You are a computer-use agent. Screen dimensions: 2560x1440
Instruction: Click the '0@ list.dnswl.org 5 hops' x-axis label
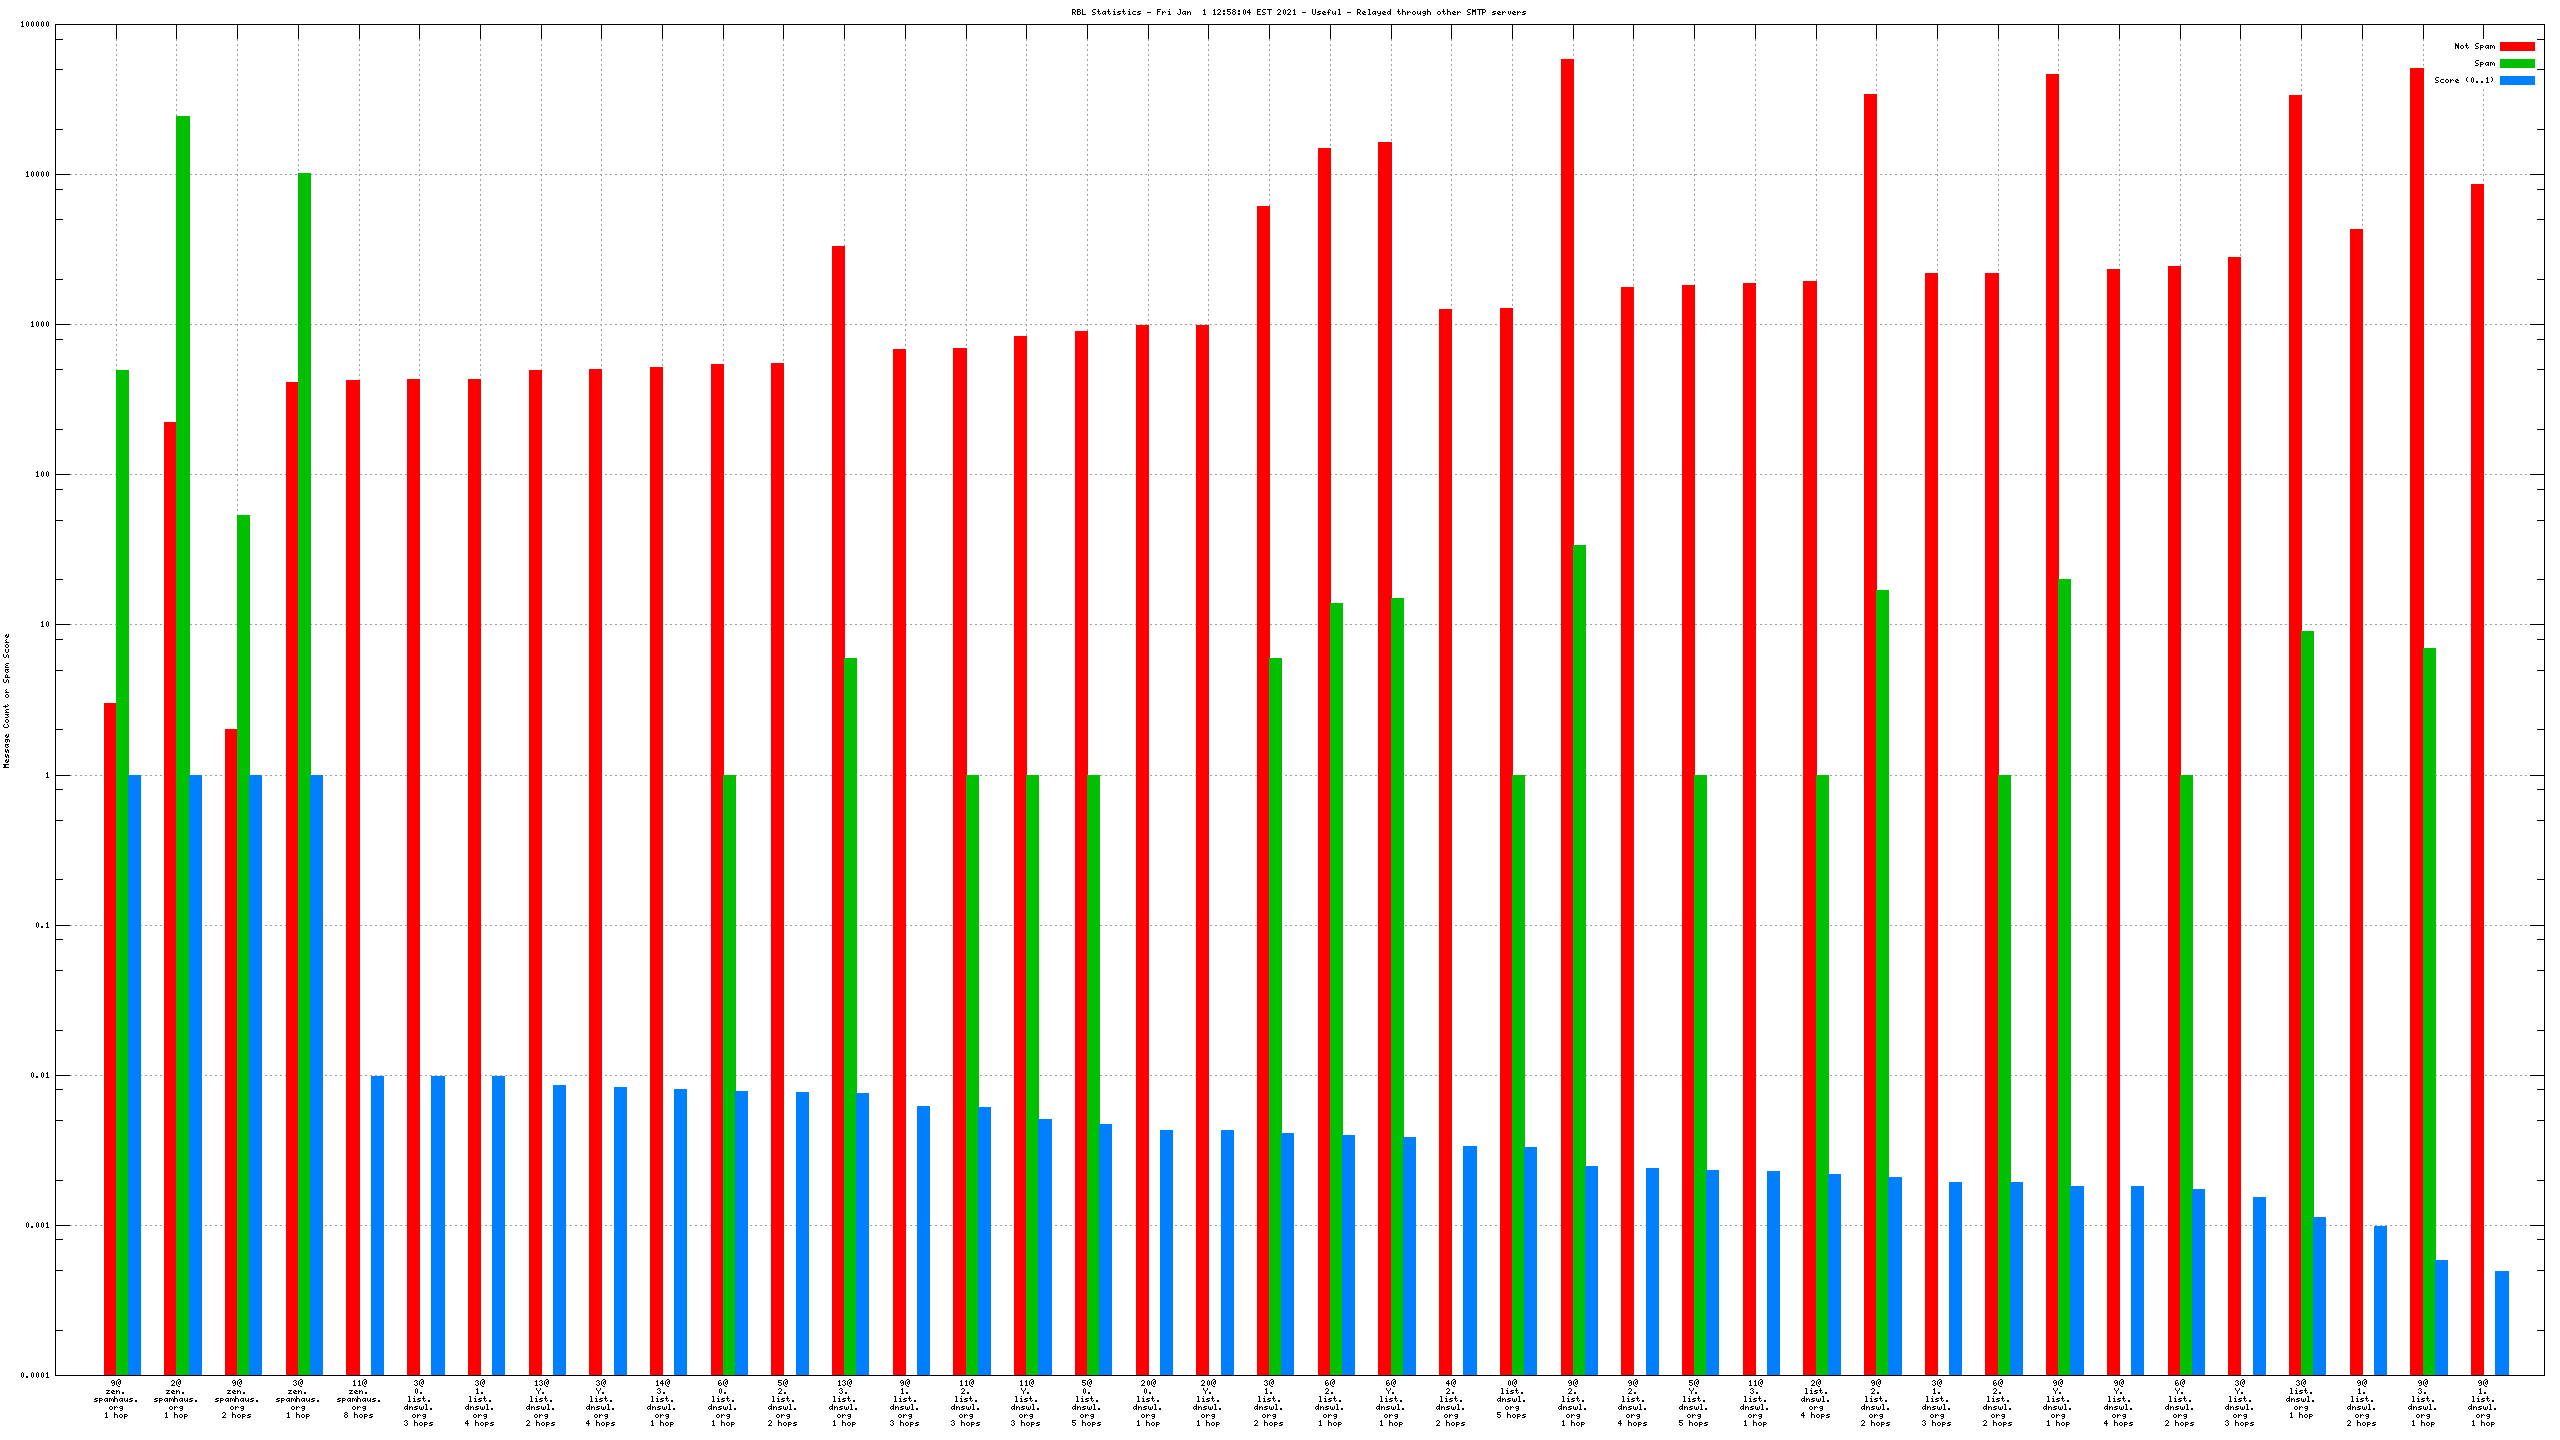(x=1512, y=1399)
